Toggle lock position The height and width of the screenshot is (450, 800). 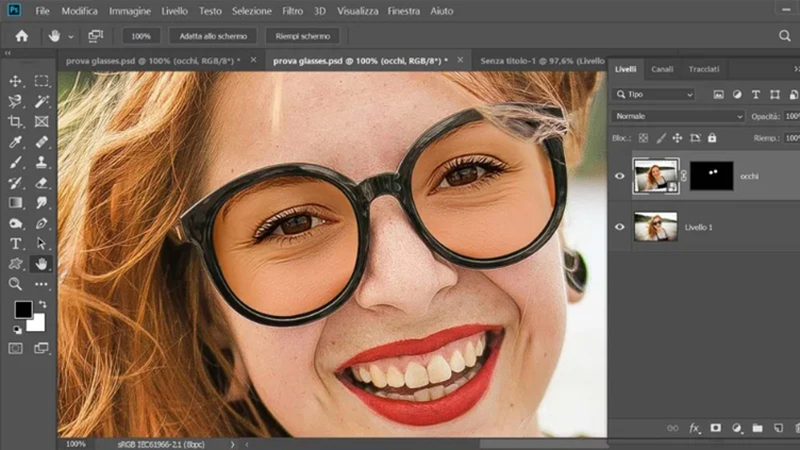[x=677, y=138]
